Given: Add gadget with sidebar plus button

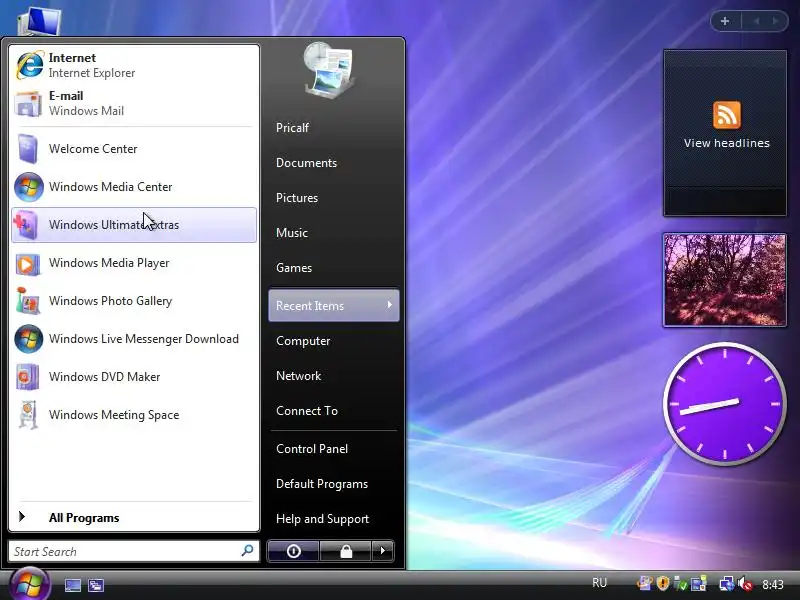Looking at the screenshot, I should [x=725, y=21].
